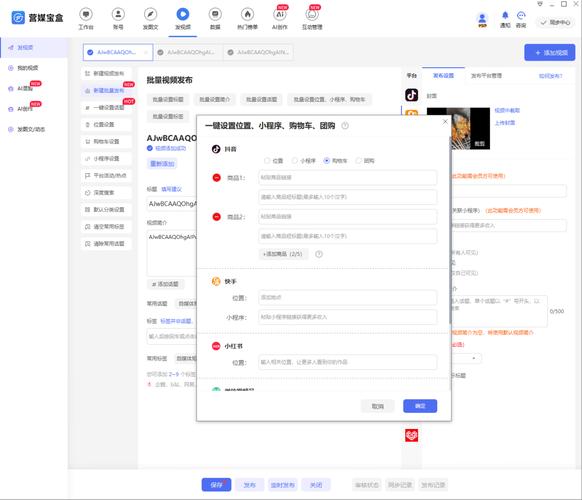Image resolution: width=582 pixels, height=500 pixels.
Task: Click 添加商品 (2/5) button
Action: [x=283, y=254]
